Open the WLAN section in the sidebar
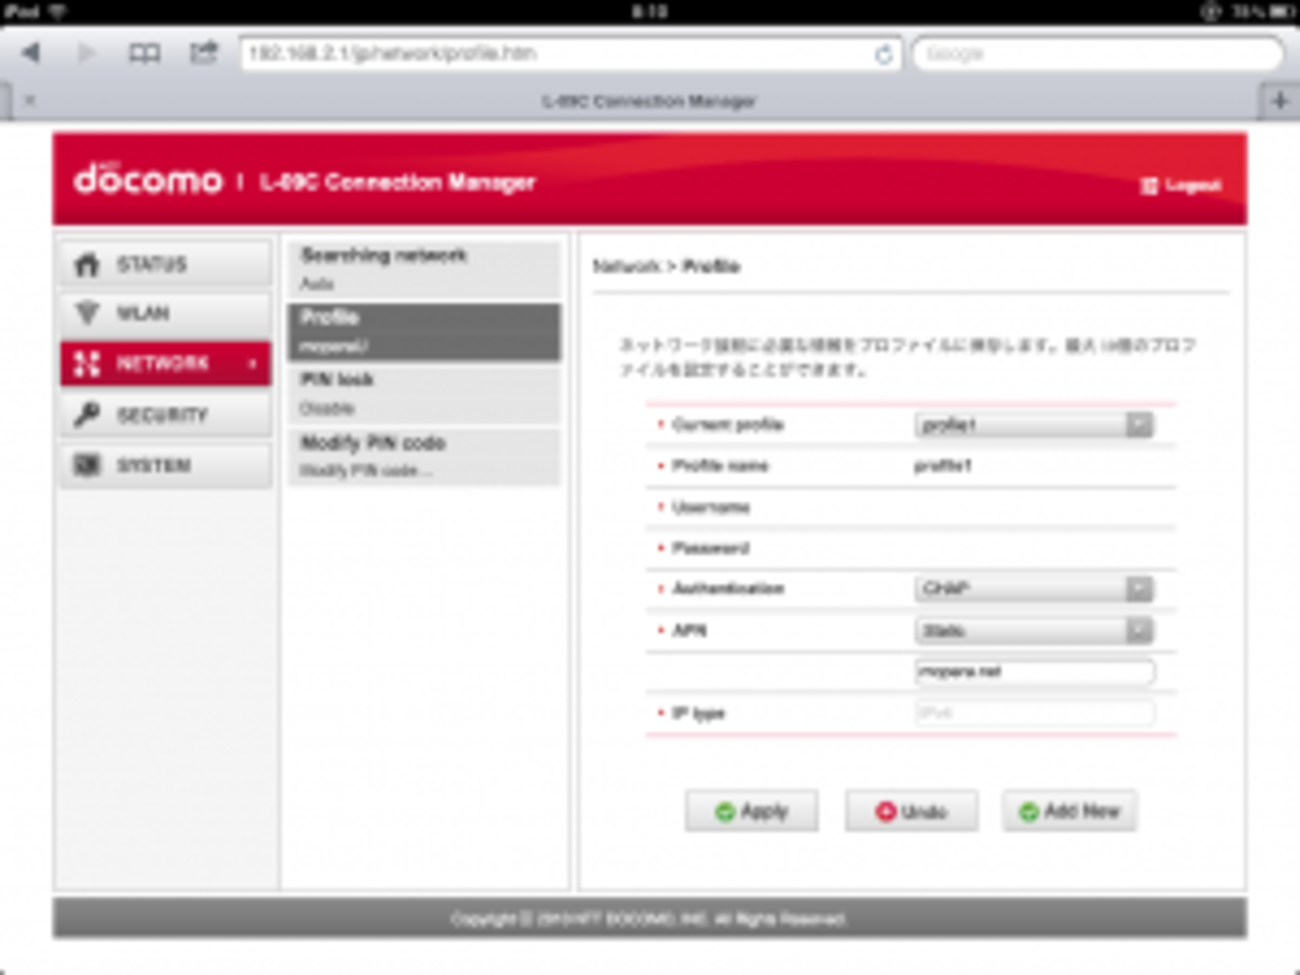This screenshot has height=975, width=1300. (x=166, y=314)
